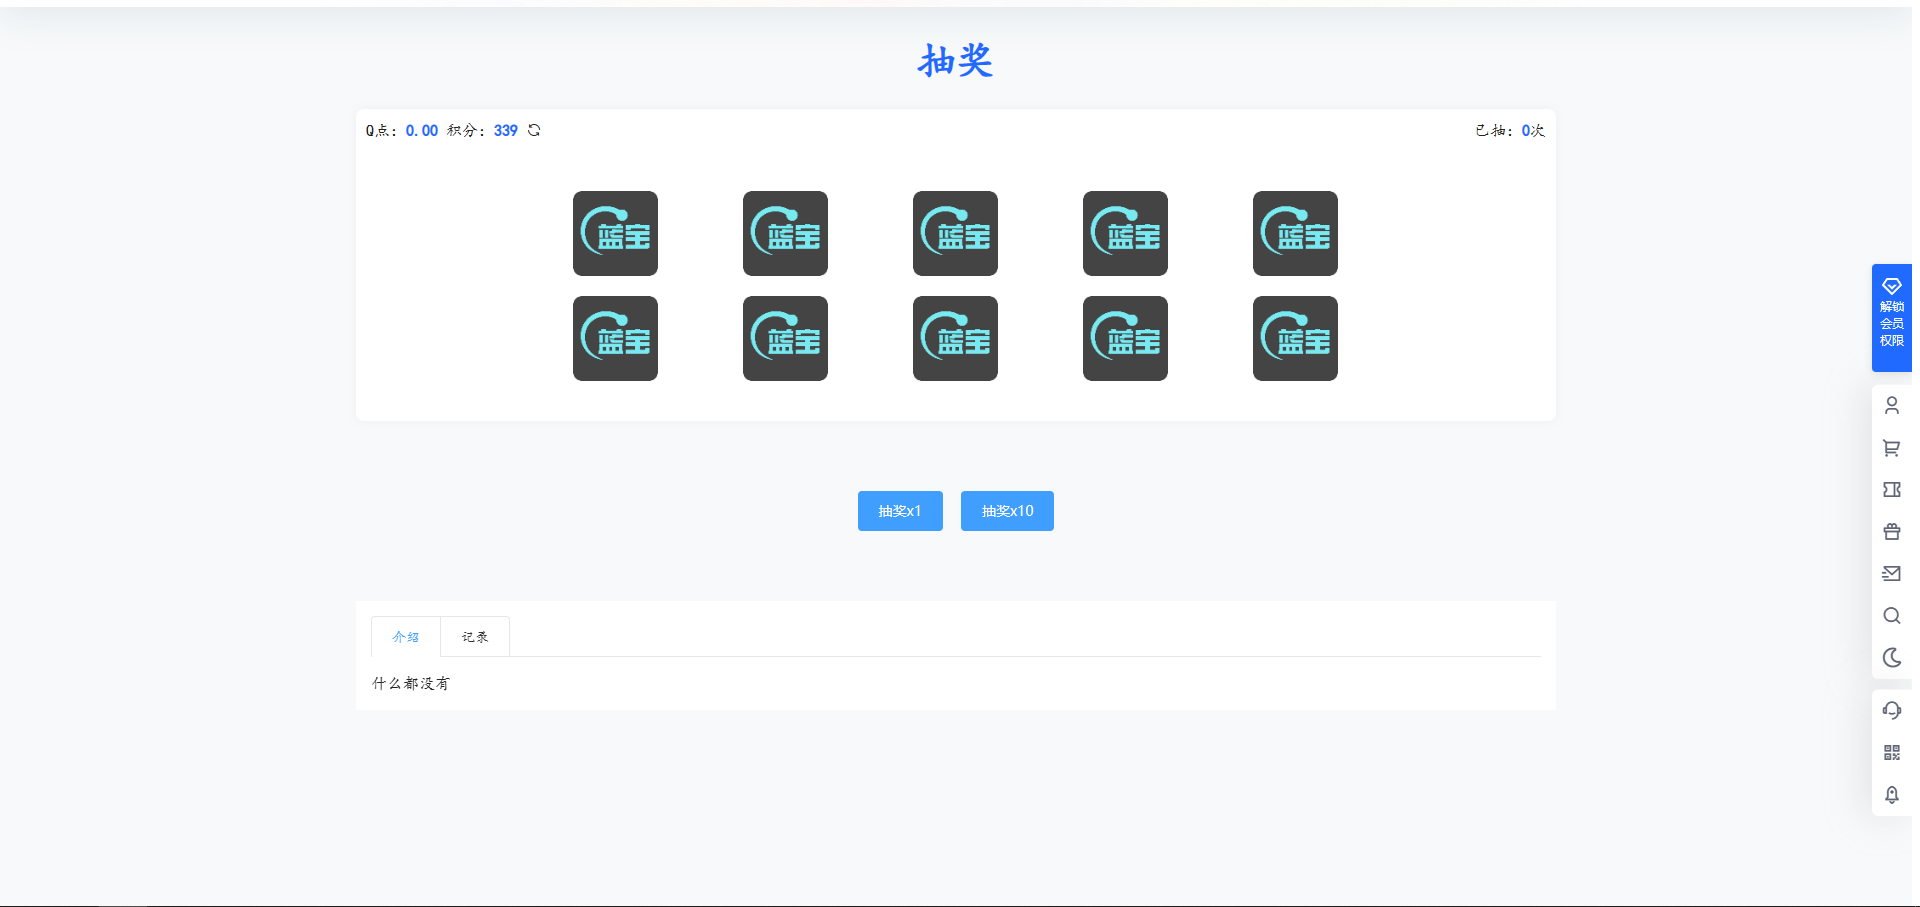Click the magnifier search icon in sidebar
Screen dimensions: 1920x907
coord(1891,616)
